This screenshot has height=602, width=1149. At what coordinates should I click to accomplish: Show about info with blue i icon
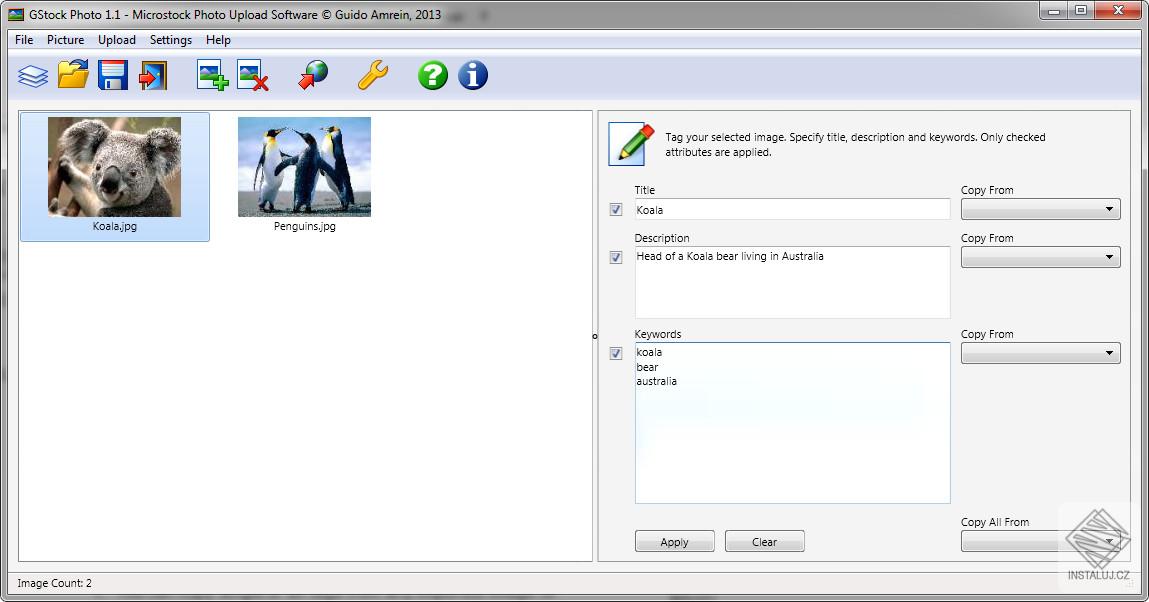pos(473,75)
